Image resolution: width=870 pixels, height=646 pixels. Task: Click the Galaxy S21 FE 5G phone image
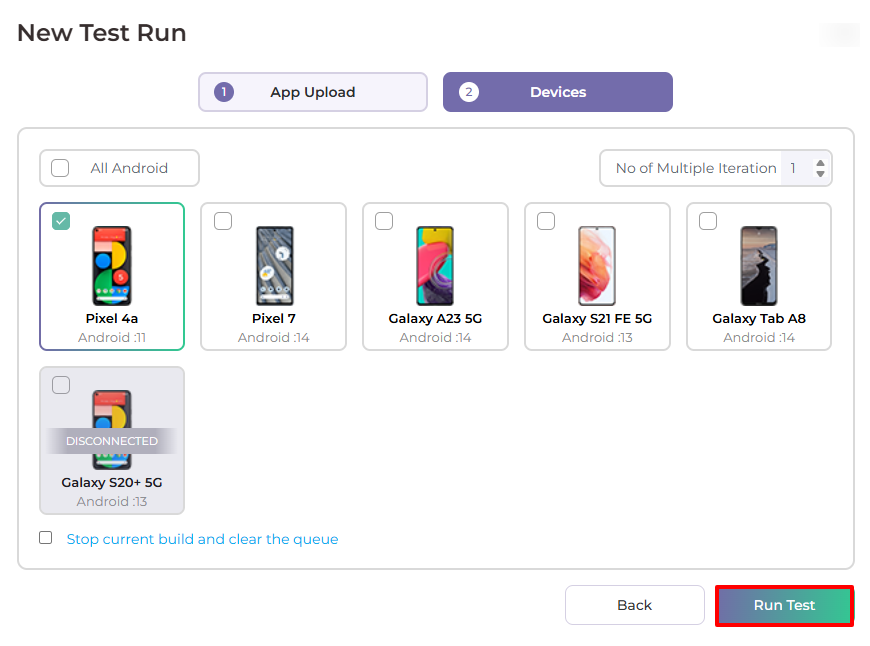point(597,265)
